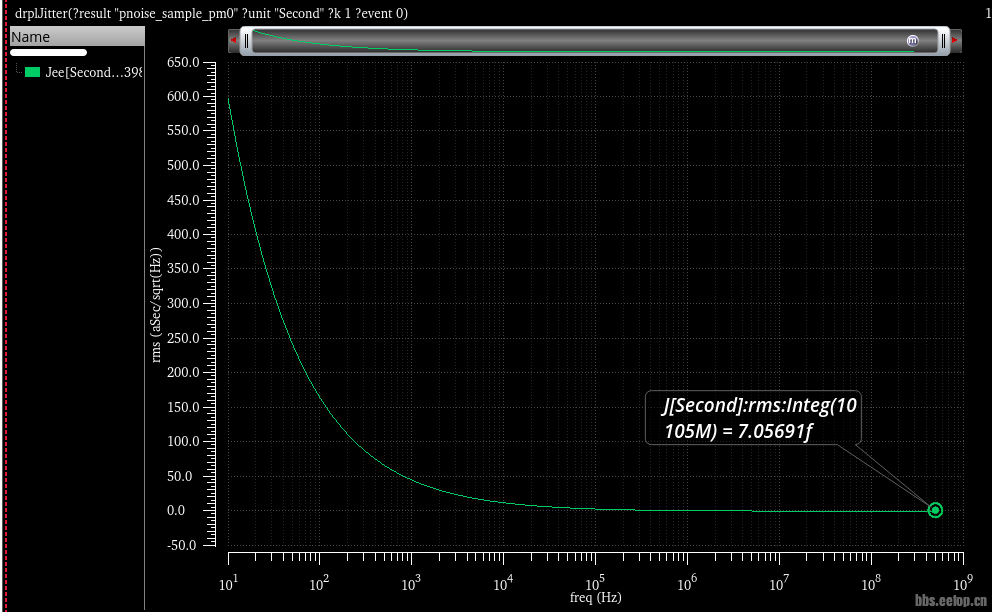Image resolution: width=992 pixels, height=612 pixels.
Task: Click the left handle of the zoom bar
Action: click(245, 41)
